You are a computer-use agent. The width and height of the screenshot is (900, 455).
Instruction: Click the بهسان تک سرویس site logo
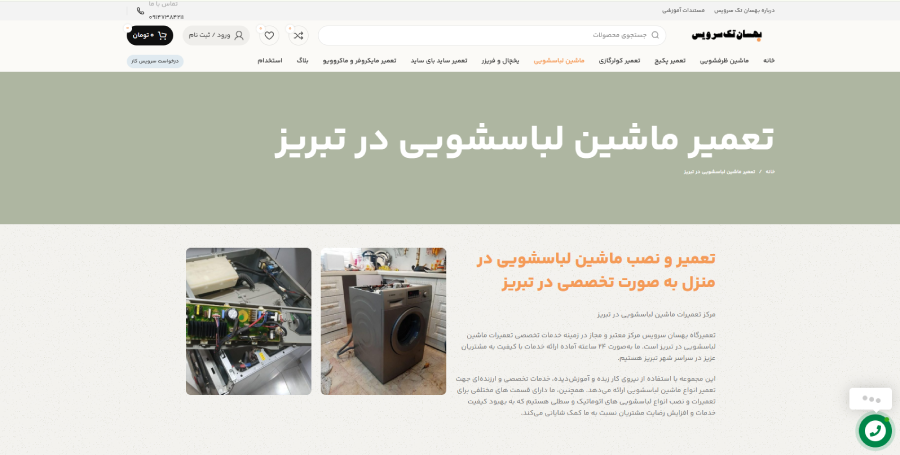[x=727, y=35]
